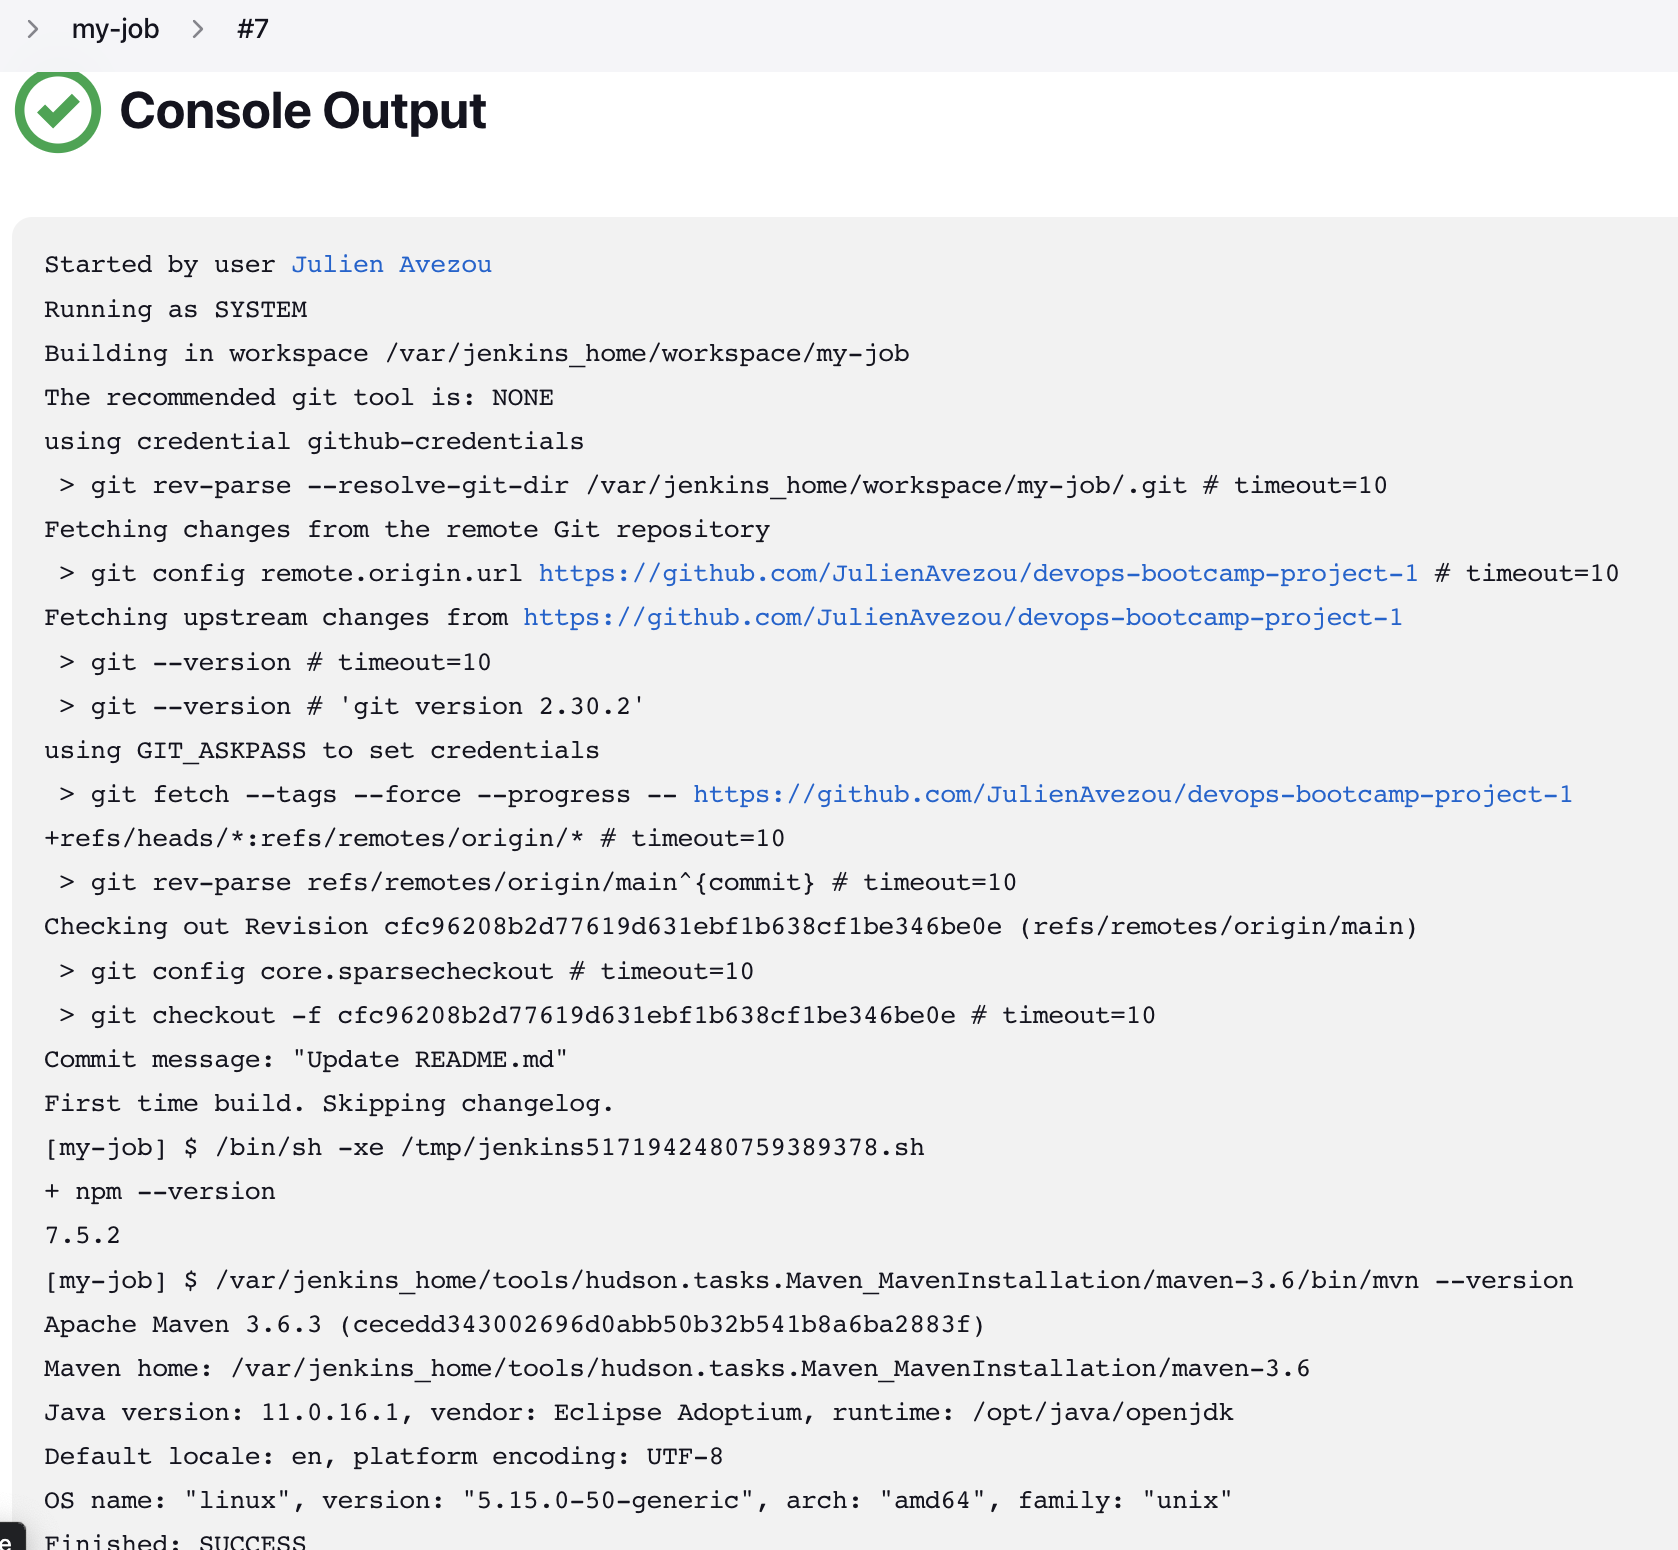1678x1550 pixels.
Task: Click 'using GIT_ASKPASS to set credentials' line
Action: pyautogui.click(x=322, y=751)
